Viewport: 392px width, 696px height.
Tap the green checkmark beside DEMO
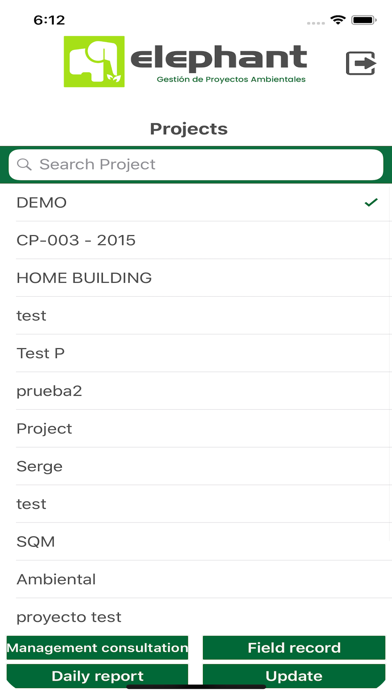coord(371,202)
